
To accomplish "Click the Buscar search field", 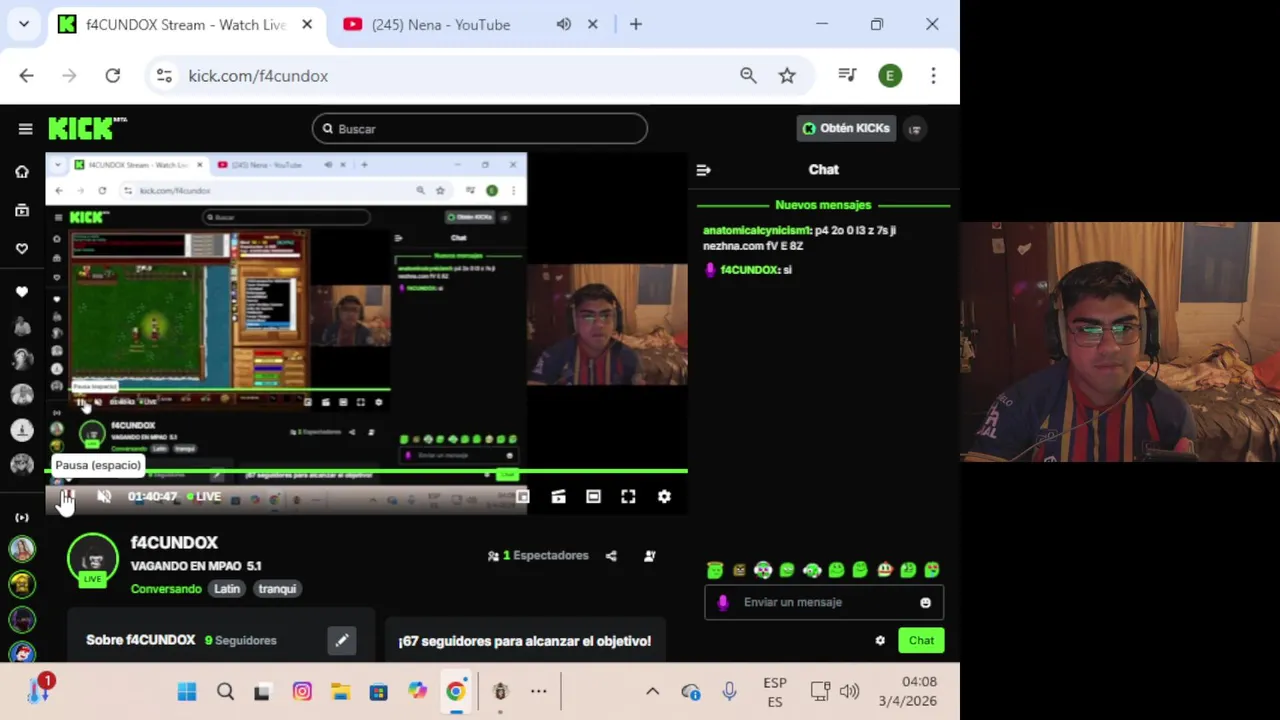I will (480, 129).
